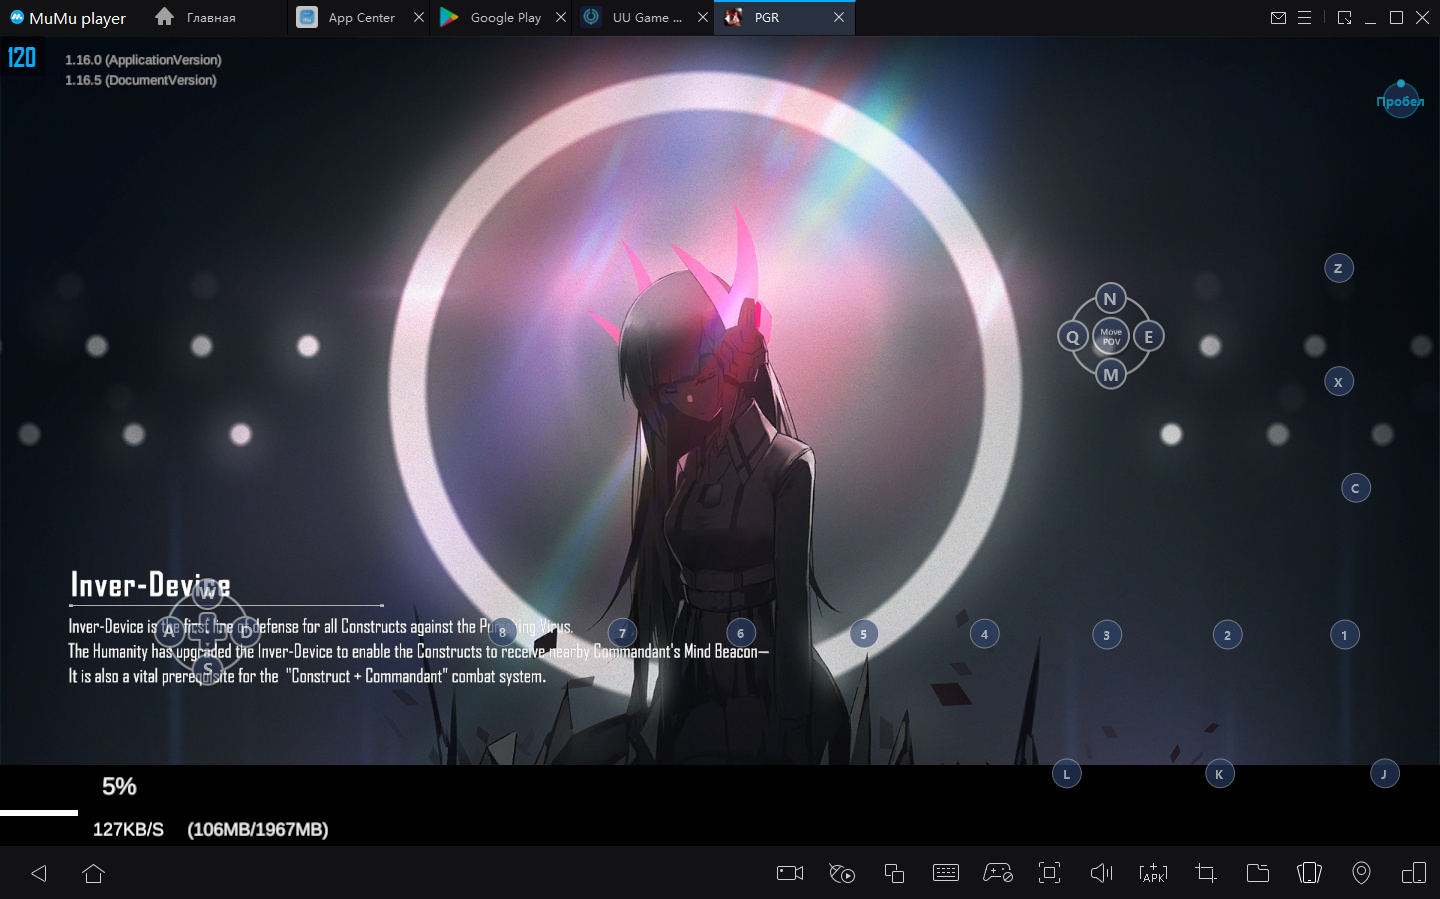This screenshot has height=899, width=1440.
Task: Open the multi-instance window icon
Action: coord(894,873)
